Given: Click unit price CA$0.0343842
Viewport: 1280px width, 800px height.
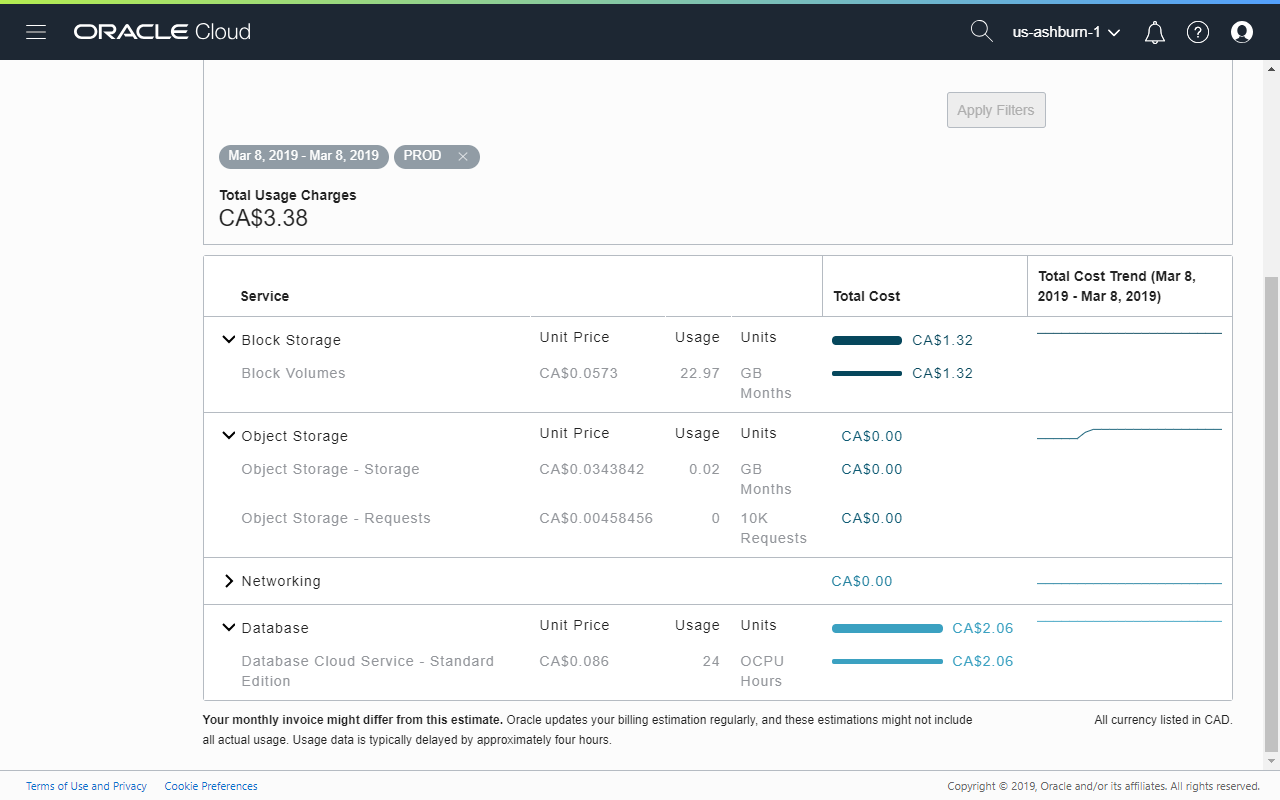Looking at the screenshot, I should [x=592, y=469].
